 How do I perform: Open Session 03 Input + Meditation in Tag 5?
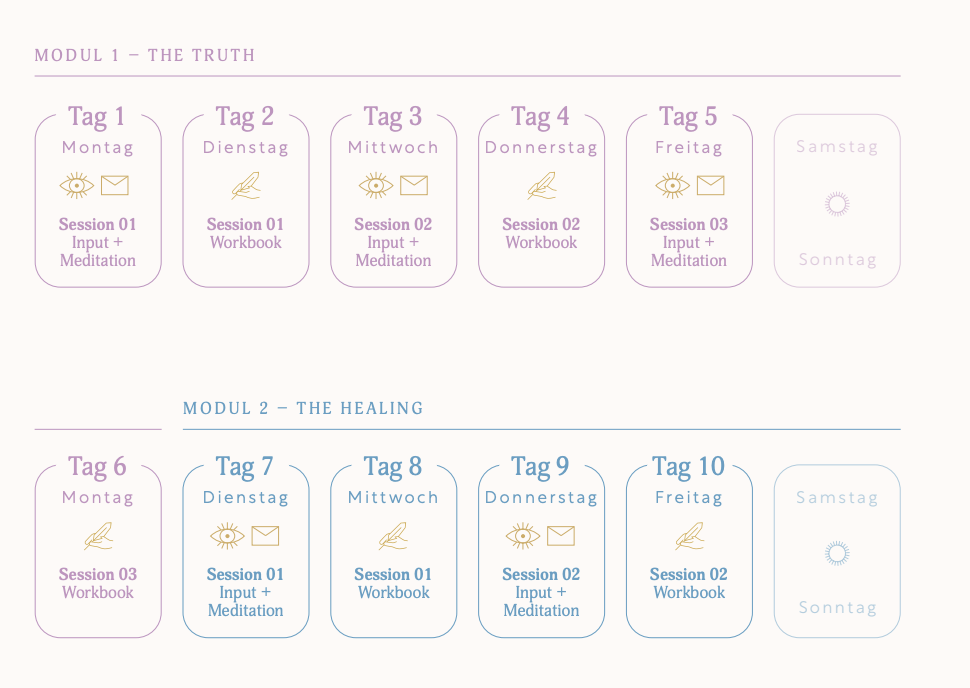click(x=689, y=242)
